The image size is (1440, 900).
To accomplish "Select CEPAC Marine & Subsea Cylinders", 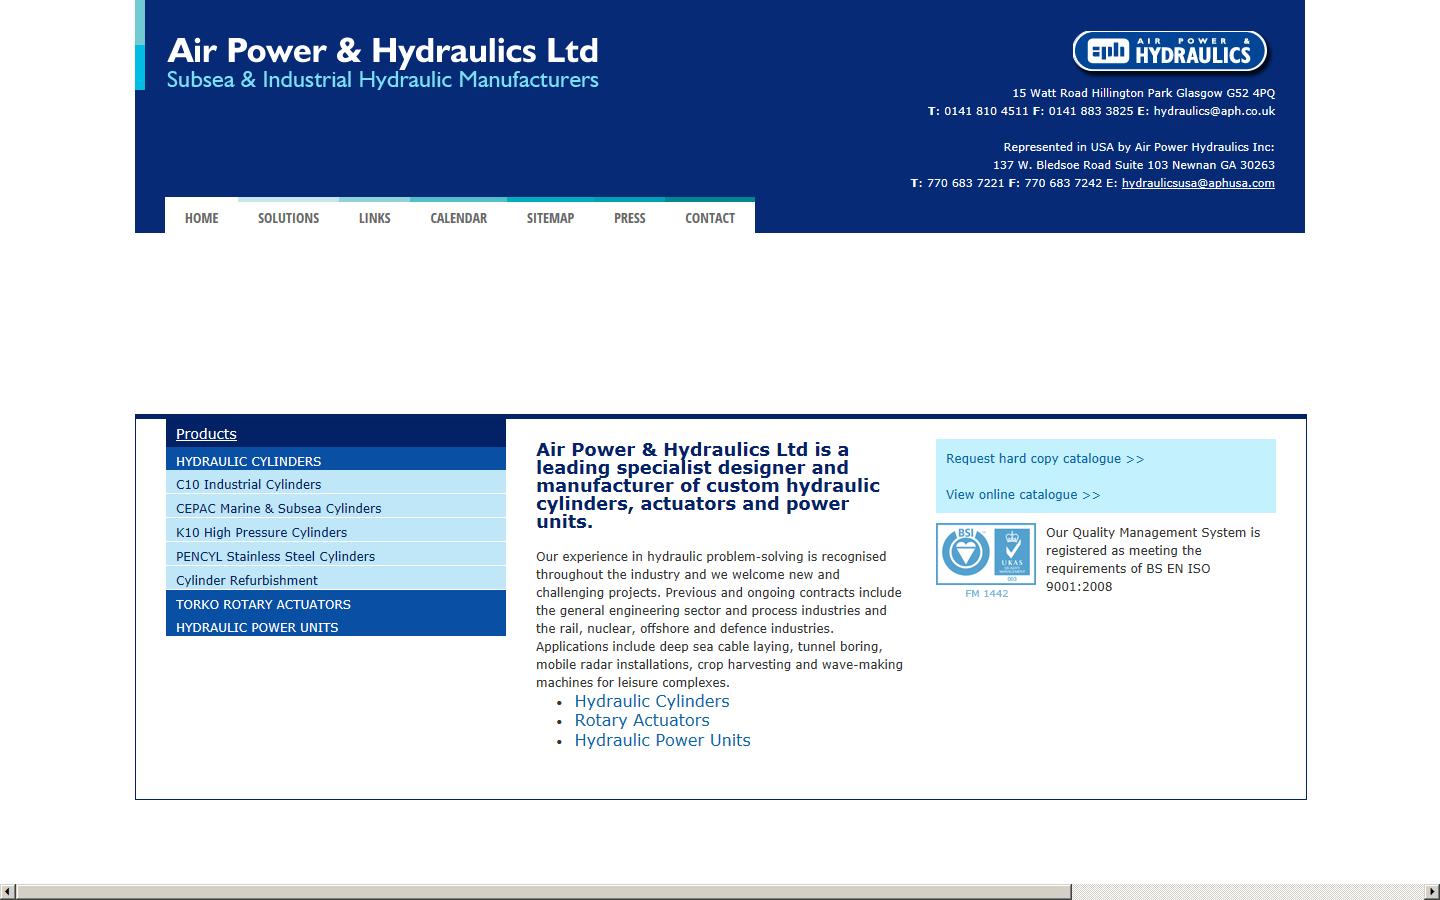I will pos(278,508).
